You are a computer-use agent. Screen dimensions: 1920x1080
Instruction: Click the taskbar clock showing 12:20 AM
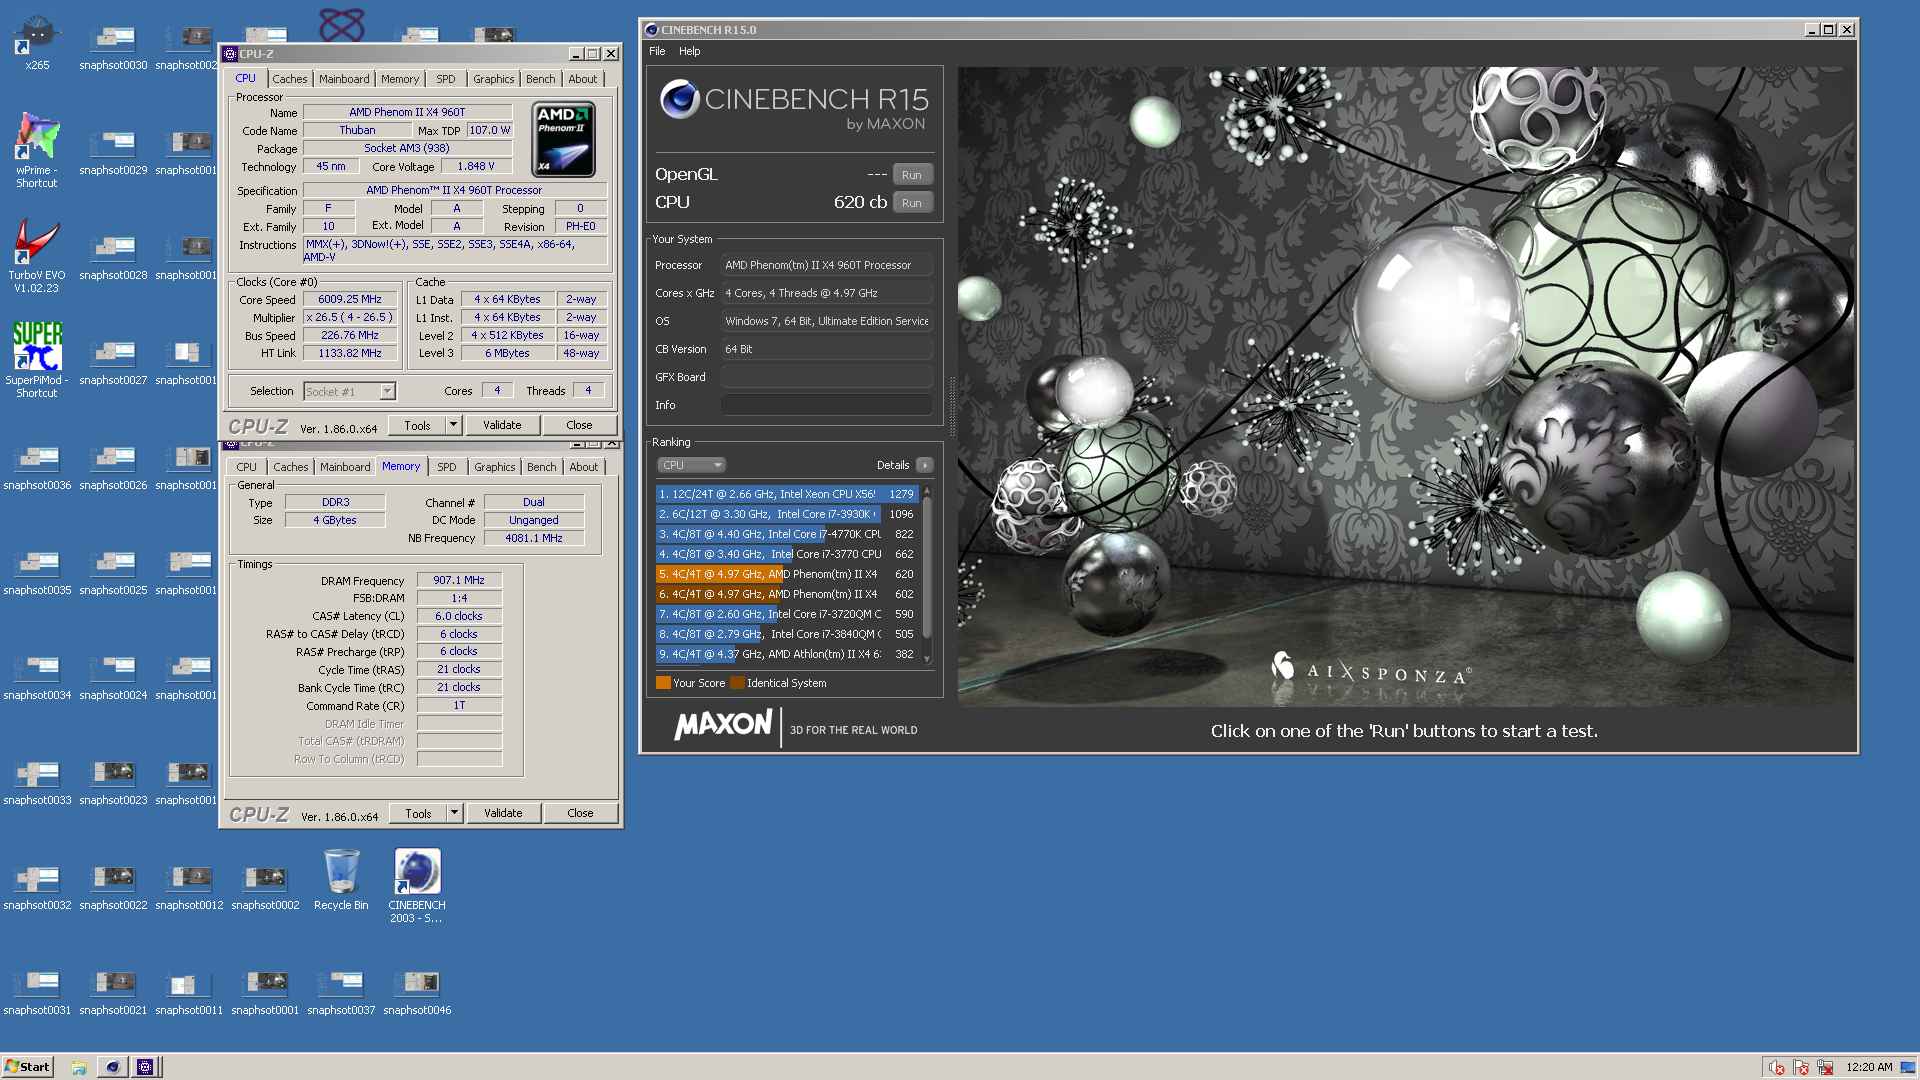pos(1869,1067)
